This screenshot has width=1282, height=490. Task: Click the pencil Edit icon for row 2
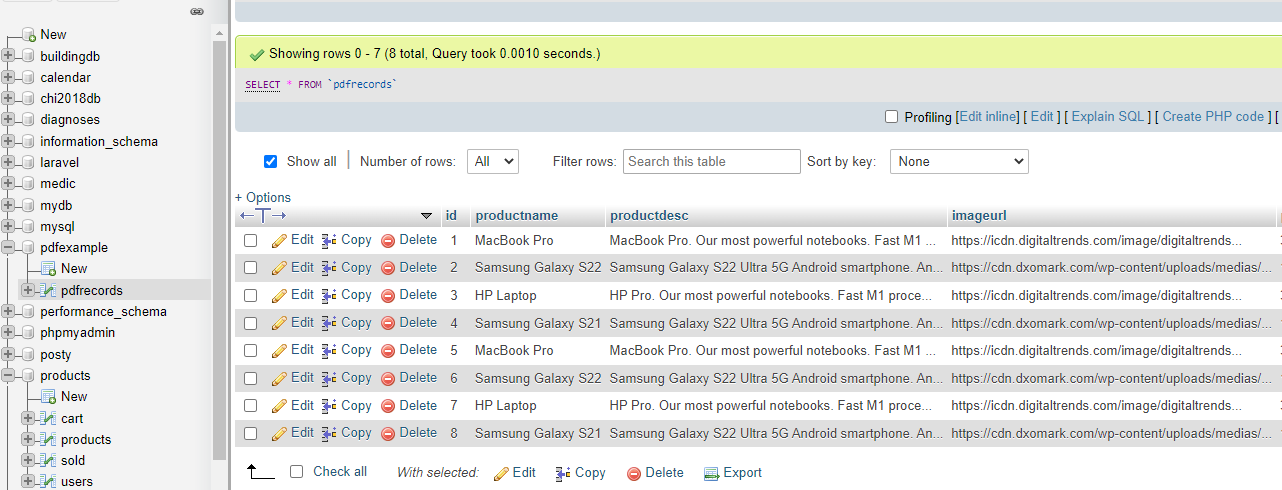tap(279, 268)
